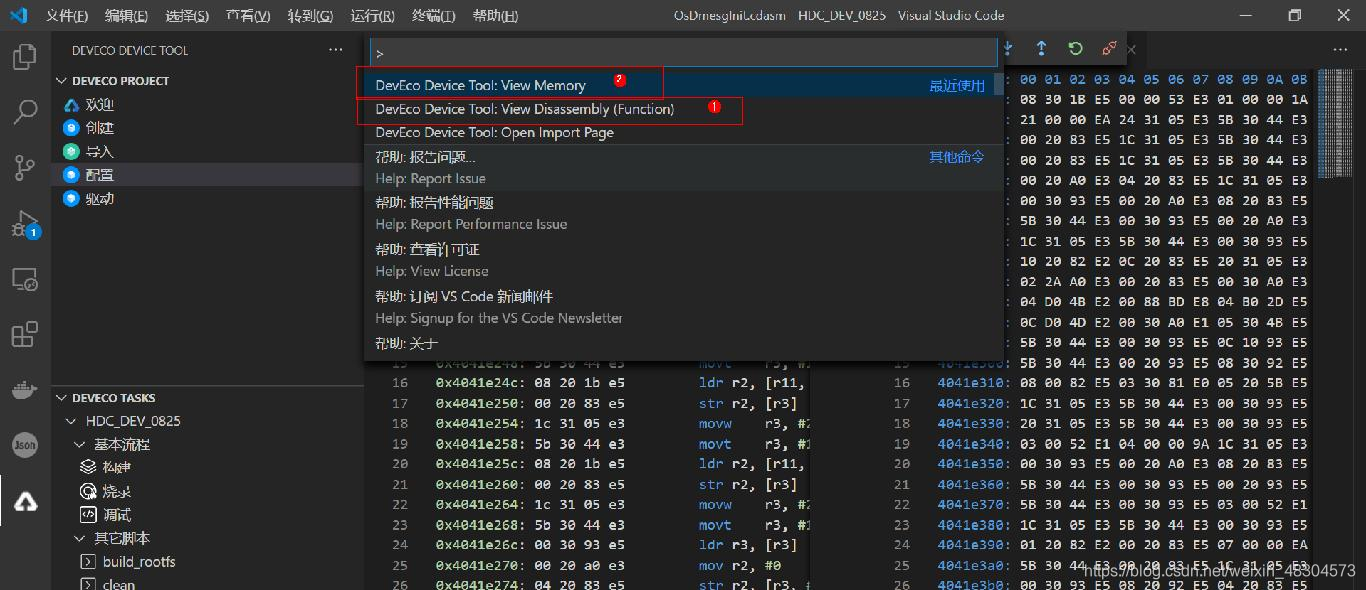Image resolution: width=1366 pixels, height=590 pixels.
Task: Open DevEco Device Tool panel more actions
Action: tap(336, 50)
